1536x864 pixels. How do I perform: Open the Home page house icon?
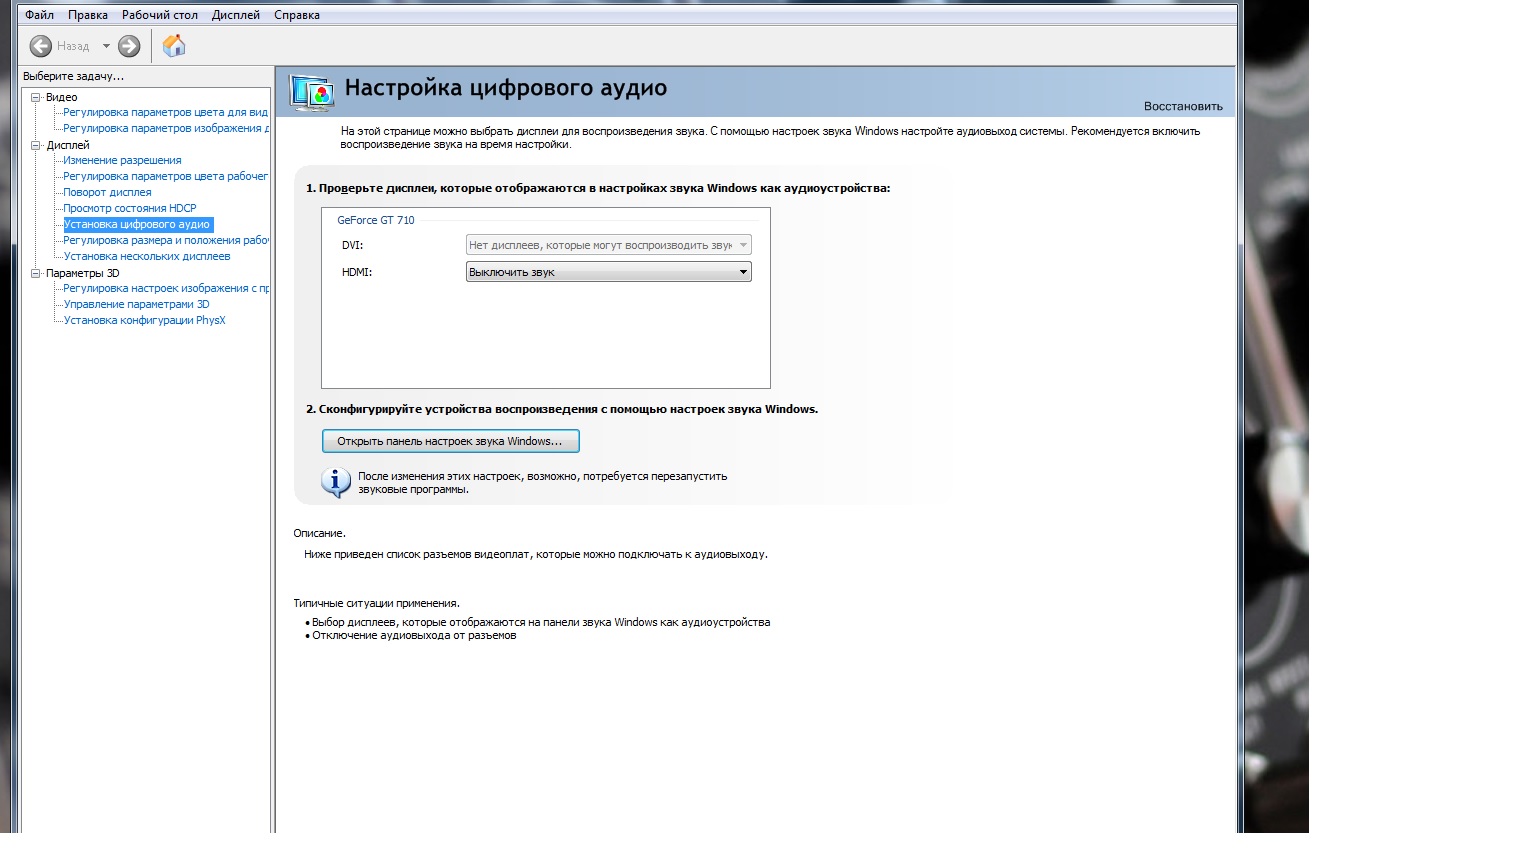174,46
